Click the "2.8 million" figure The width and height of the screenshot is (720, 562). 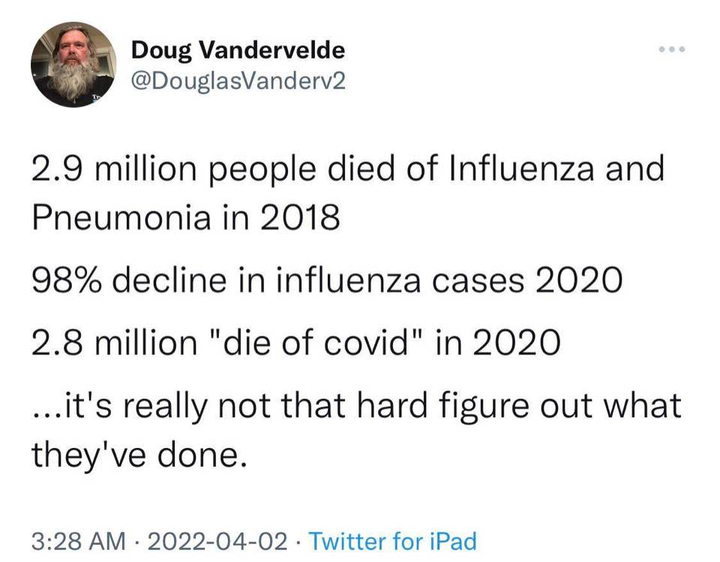109,344
